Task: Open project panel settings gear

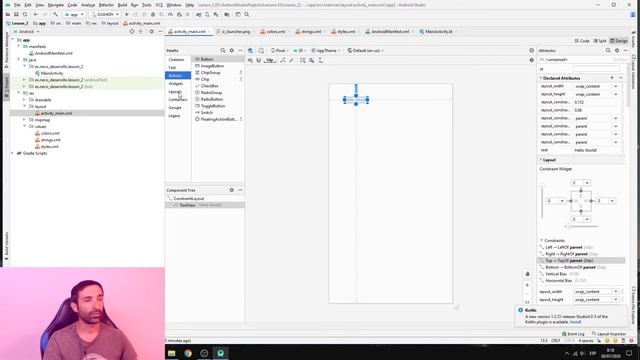Action: pos(151,31)
